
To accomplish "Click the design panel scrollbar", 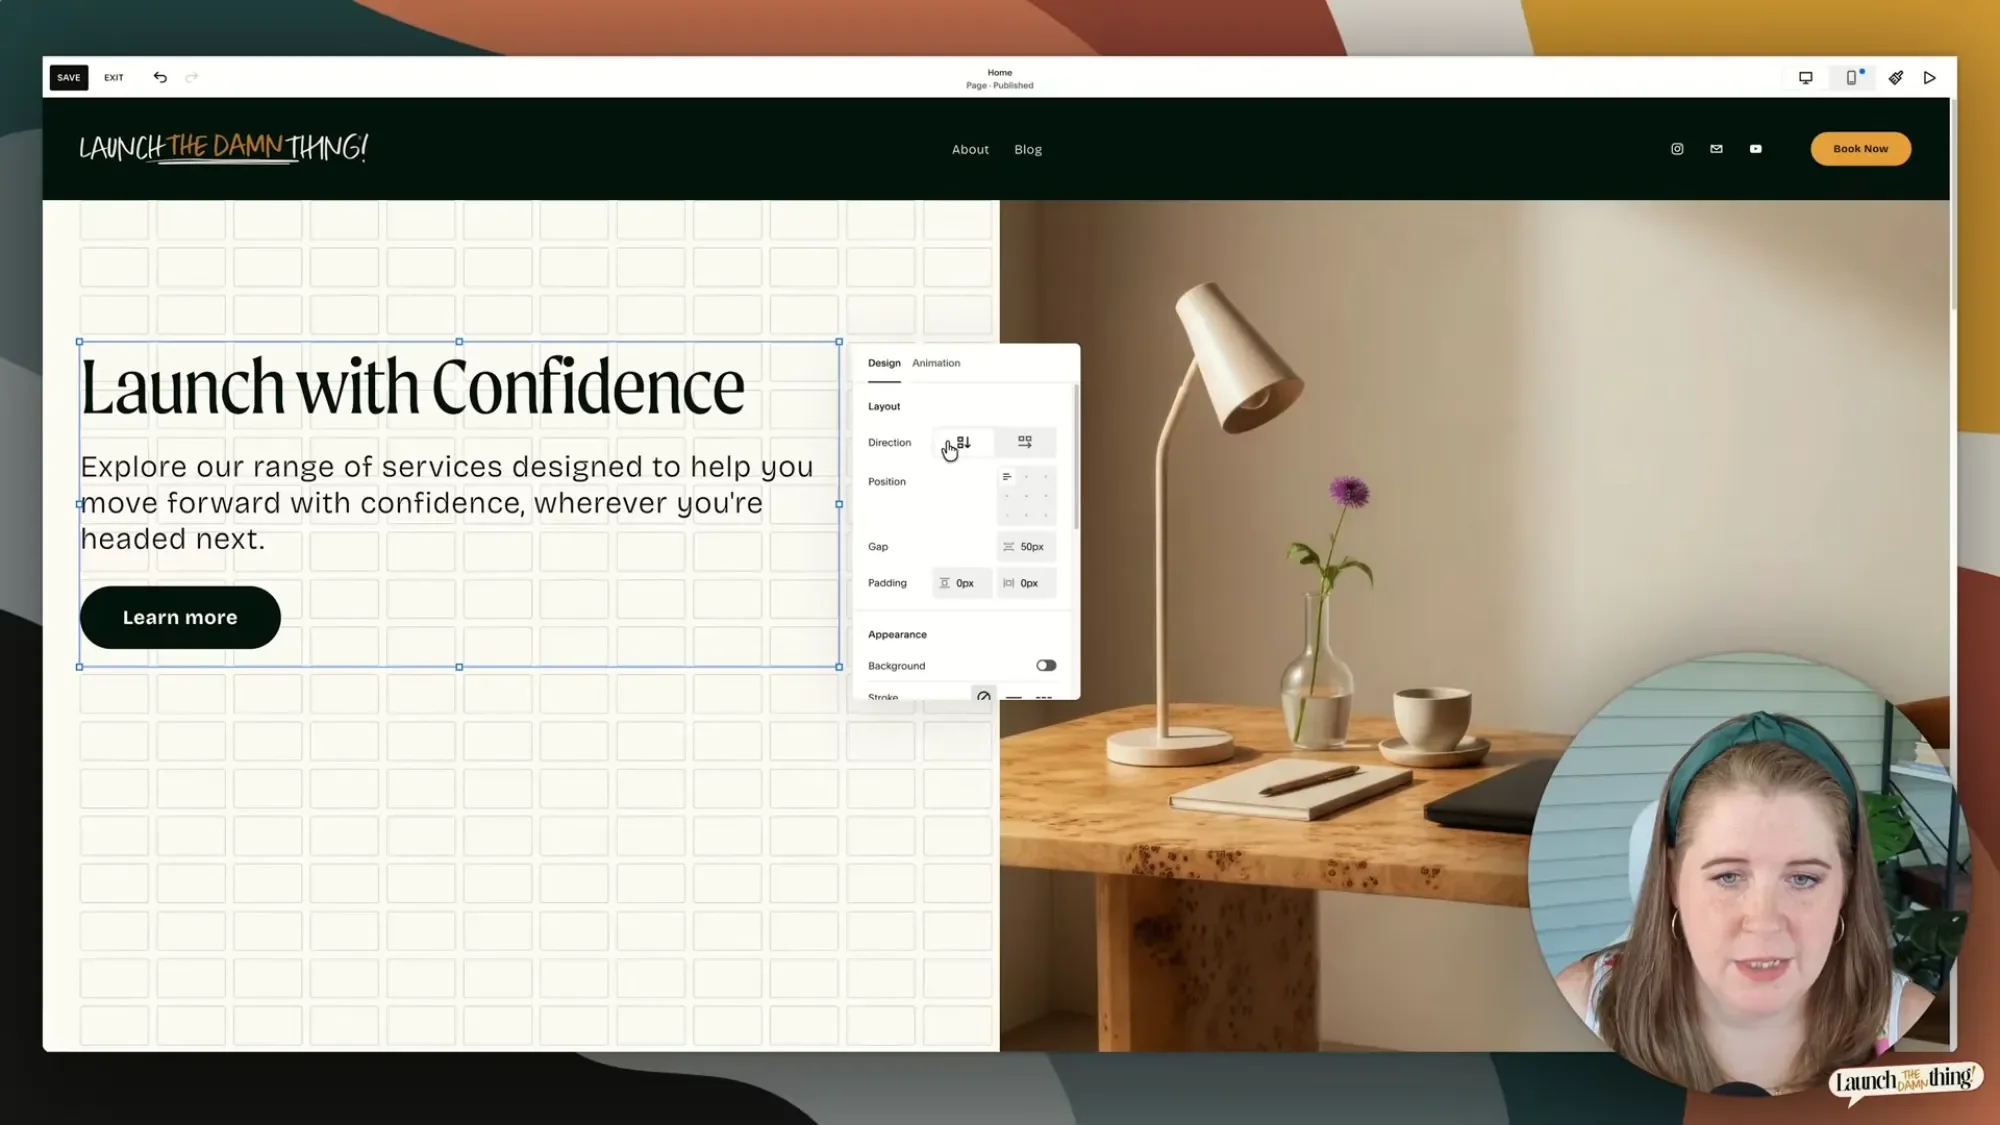I will [1076, 457].
